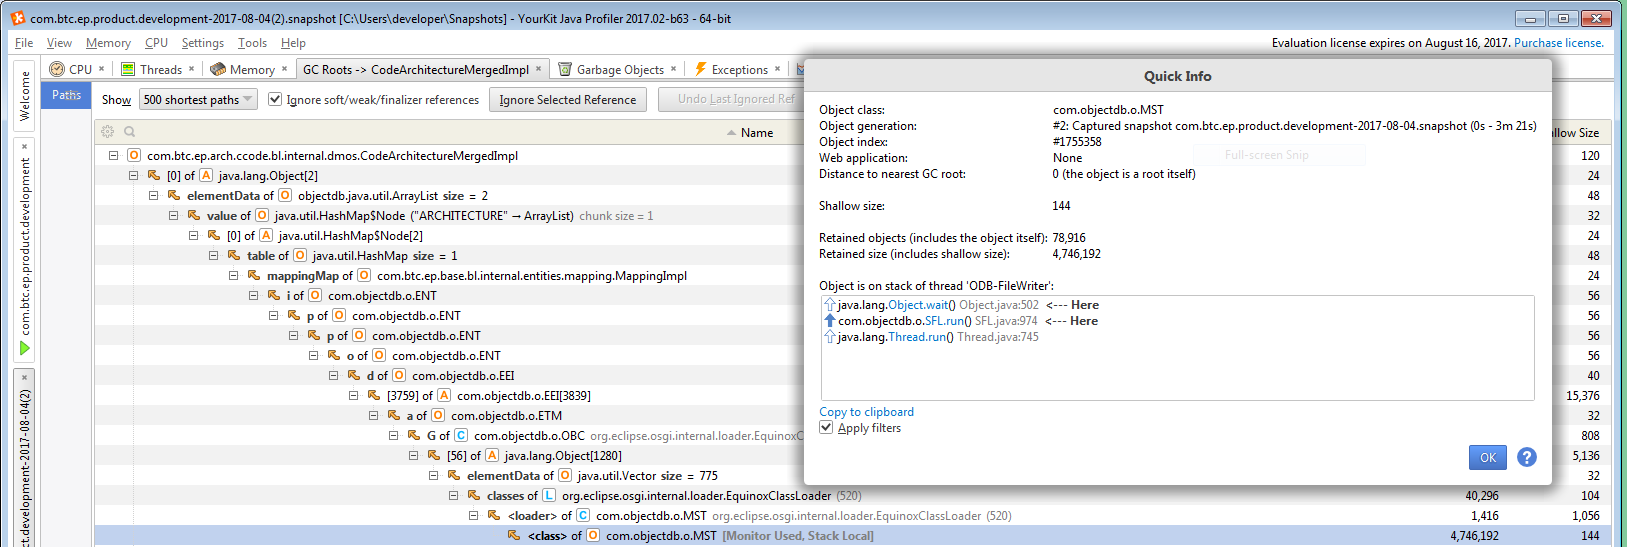Screen dimensions: 1627x547
Task: Switch to the Exceptions tab
Action: point(737,69)
